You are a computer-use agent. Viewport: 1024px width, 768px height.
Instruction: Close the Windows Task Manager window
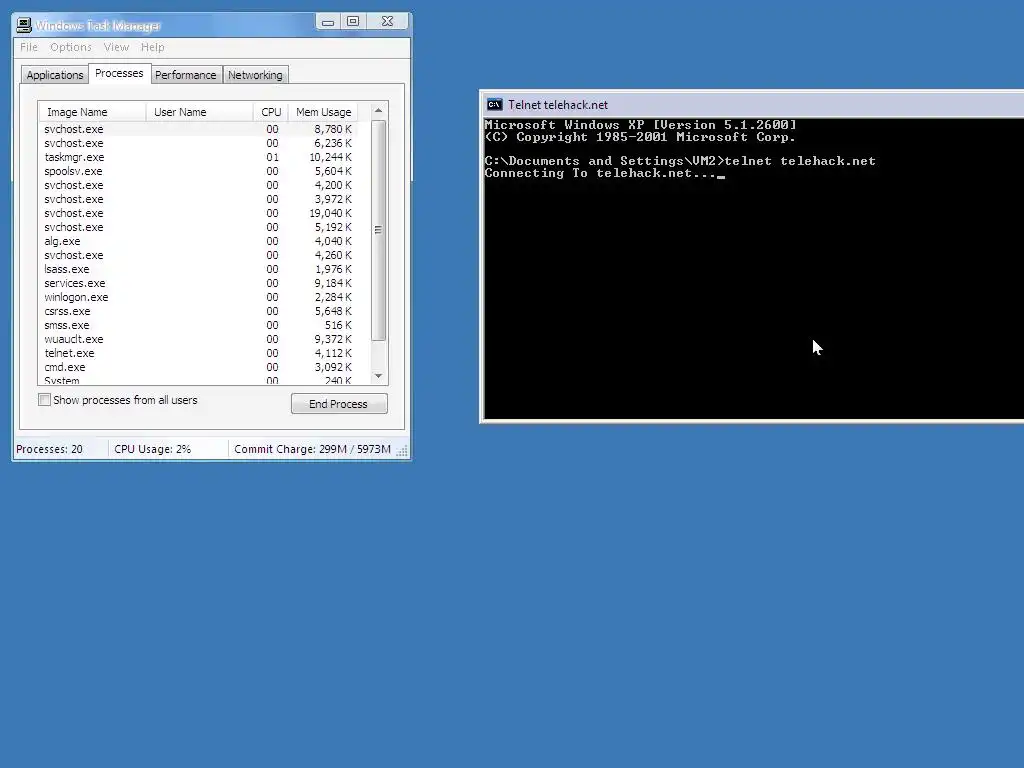387,22
